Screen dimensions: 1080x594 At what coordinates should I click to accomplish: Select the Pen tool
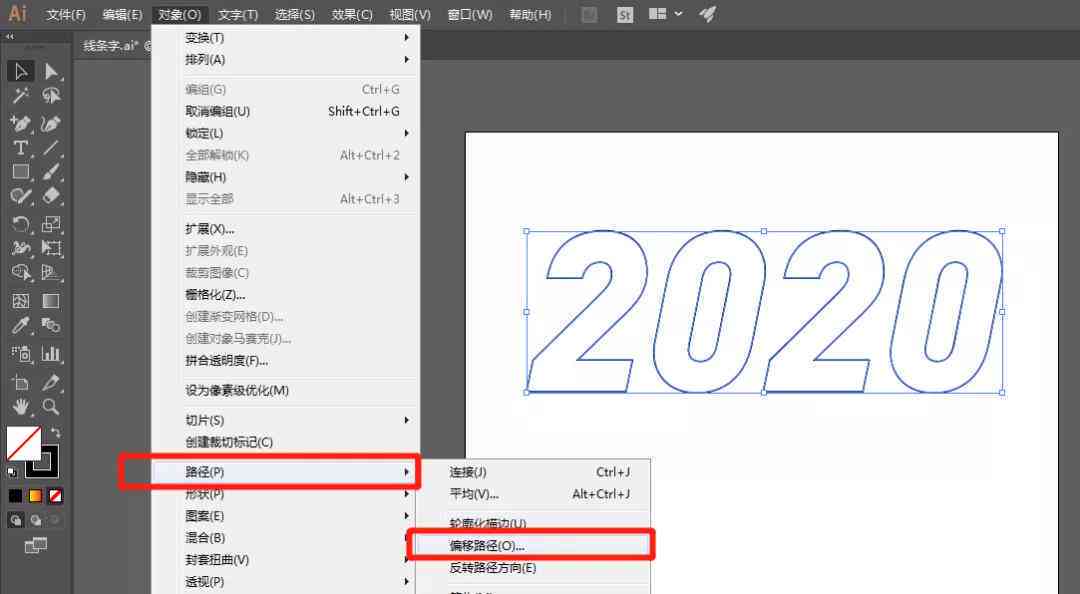[x=21, y=123]
